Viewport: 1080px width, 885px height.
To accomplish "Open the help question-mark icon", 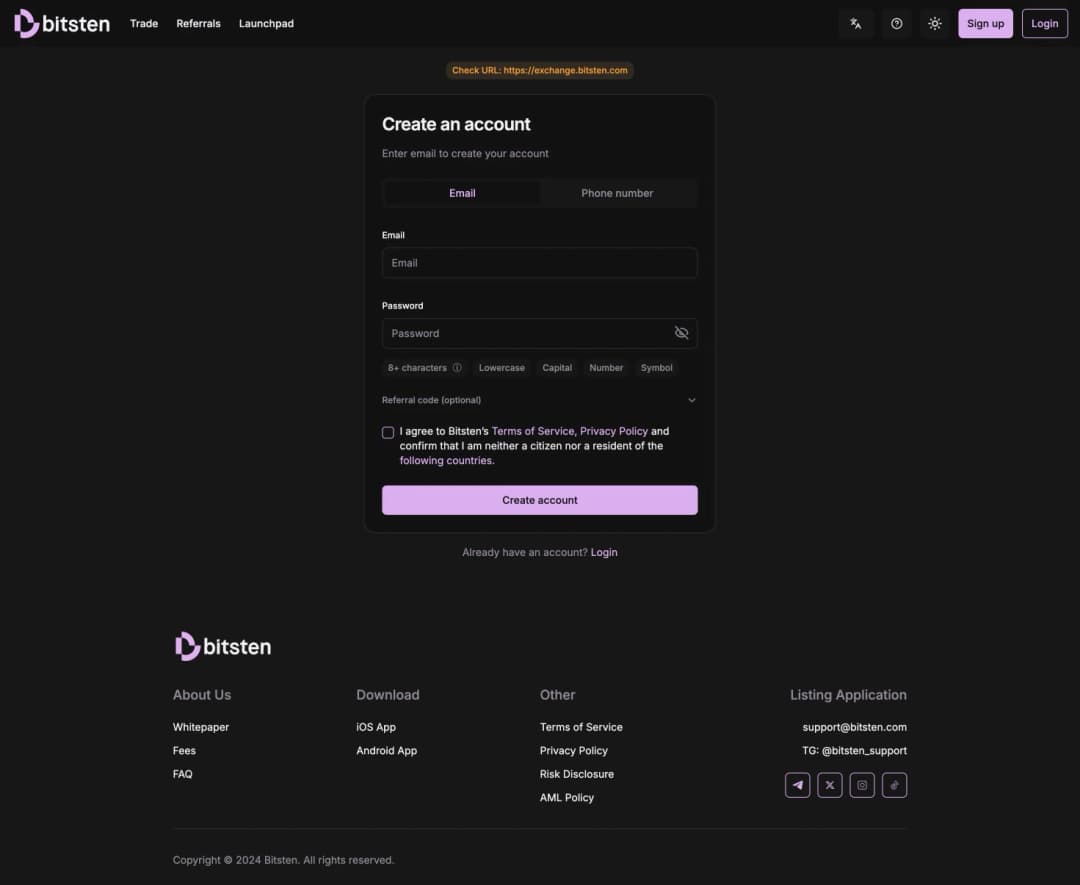I will click(x=896, y=23).
